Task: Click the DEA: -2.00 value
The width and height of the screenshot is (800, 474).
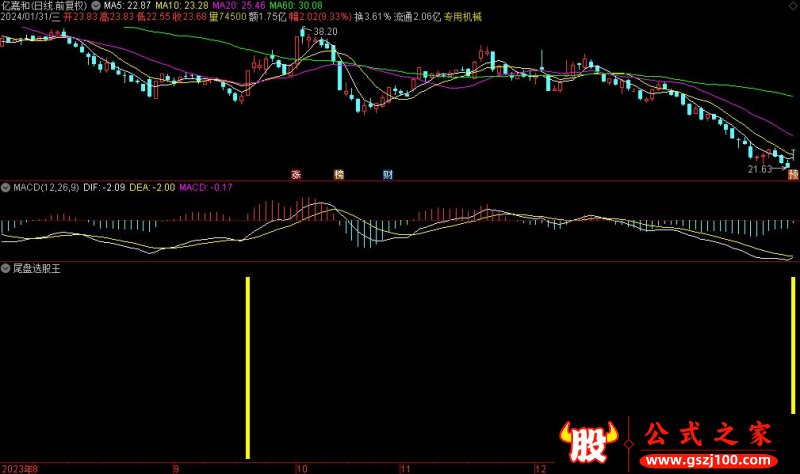Action: point(152,187)
